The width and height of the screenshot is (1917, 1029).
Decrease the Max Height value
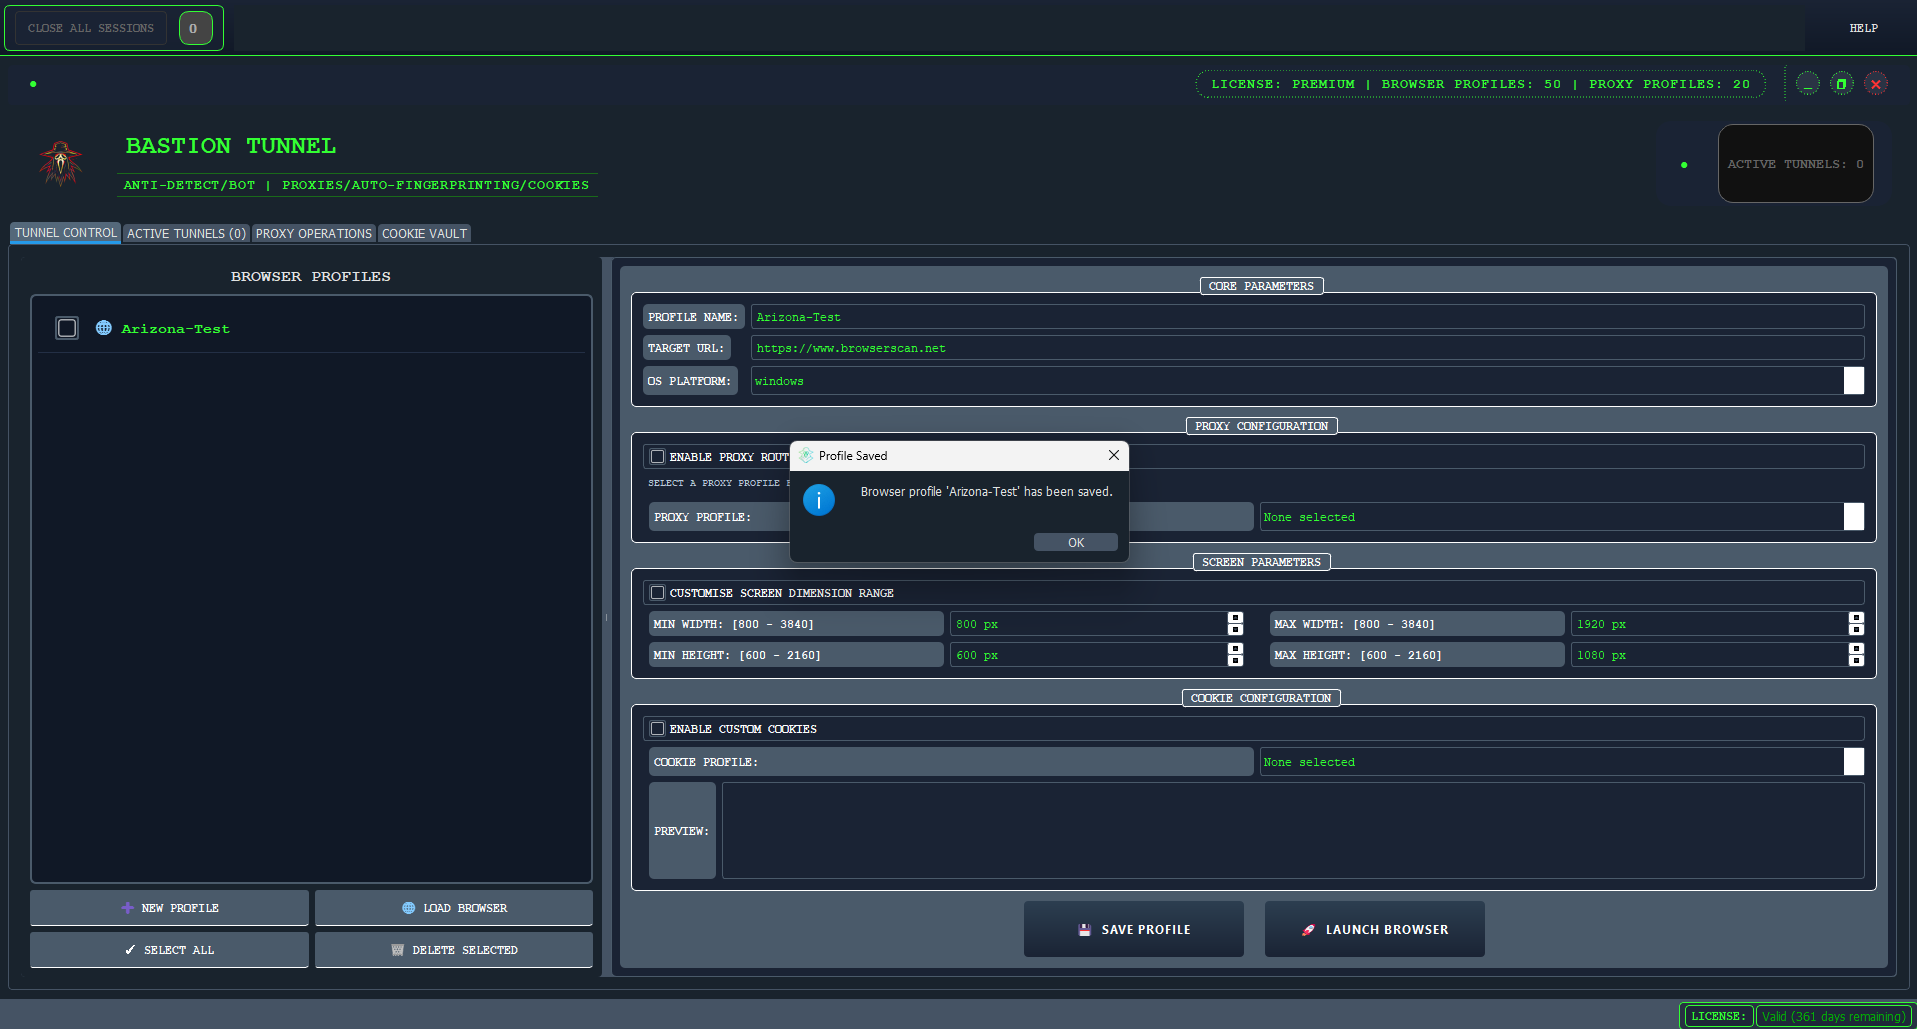tap(1856, 661)
